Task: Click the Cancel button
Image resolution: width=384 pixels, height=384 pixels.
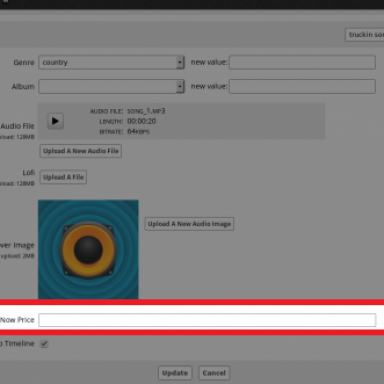Action: click(214, 373)
